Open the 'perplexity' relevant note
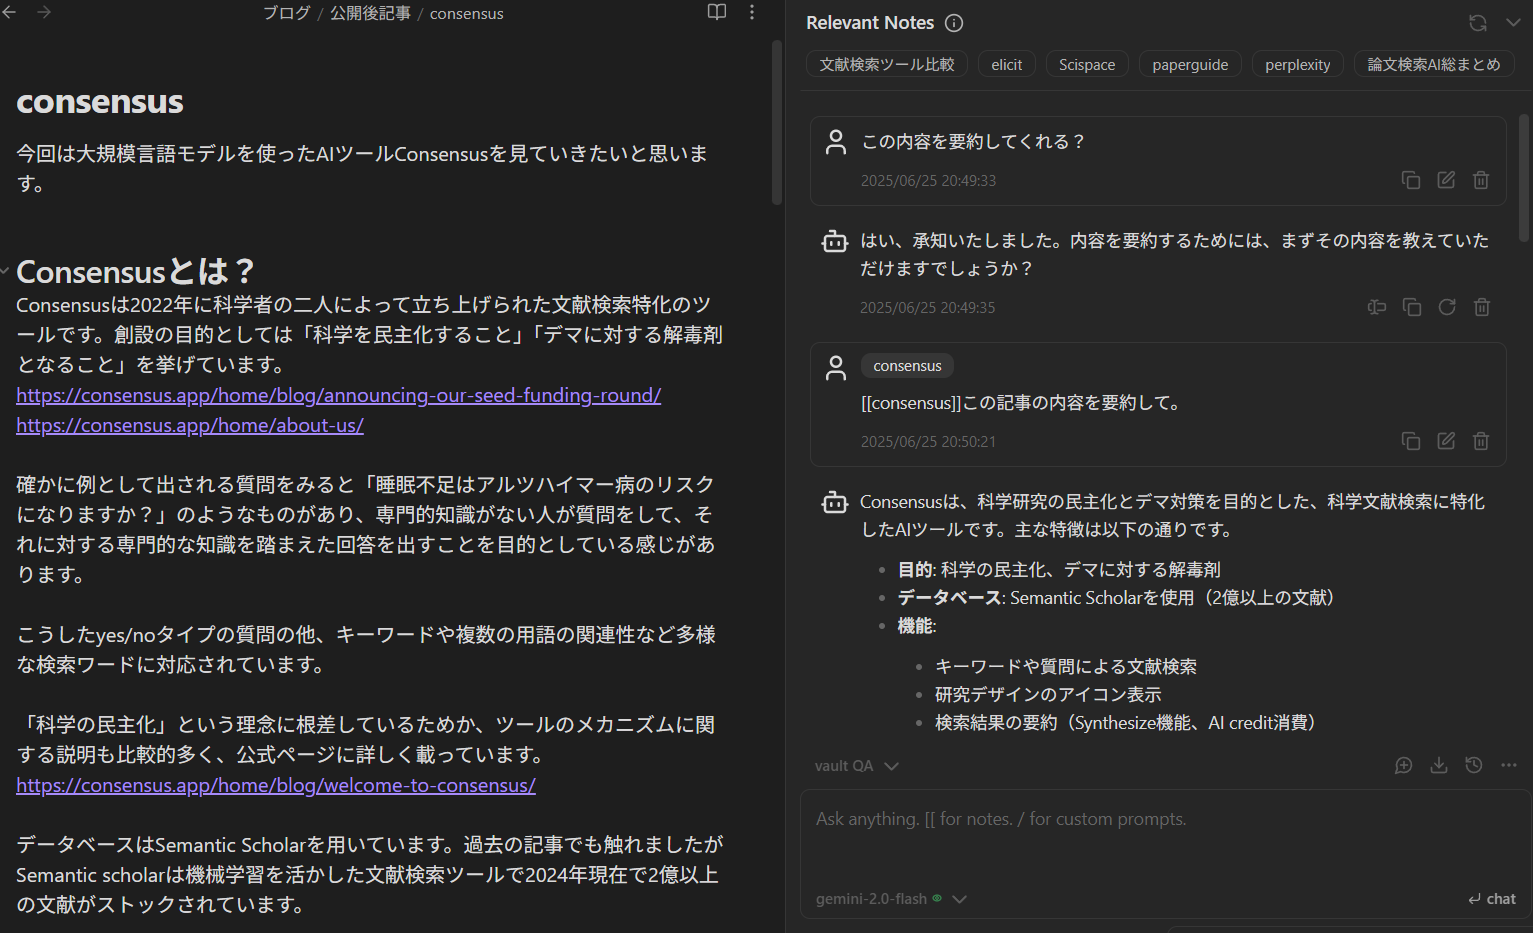The width and height of the screenshot is (1533, 933). (x=1298, y=64)
